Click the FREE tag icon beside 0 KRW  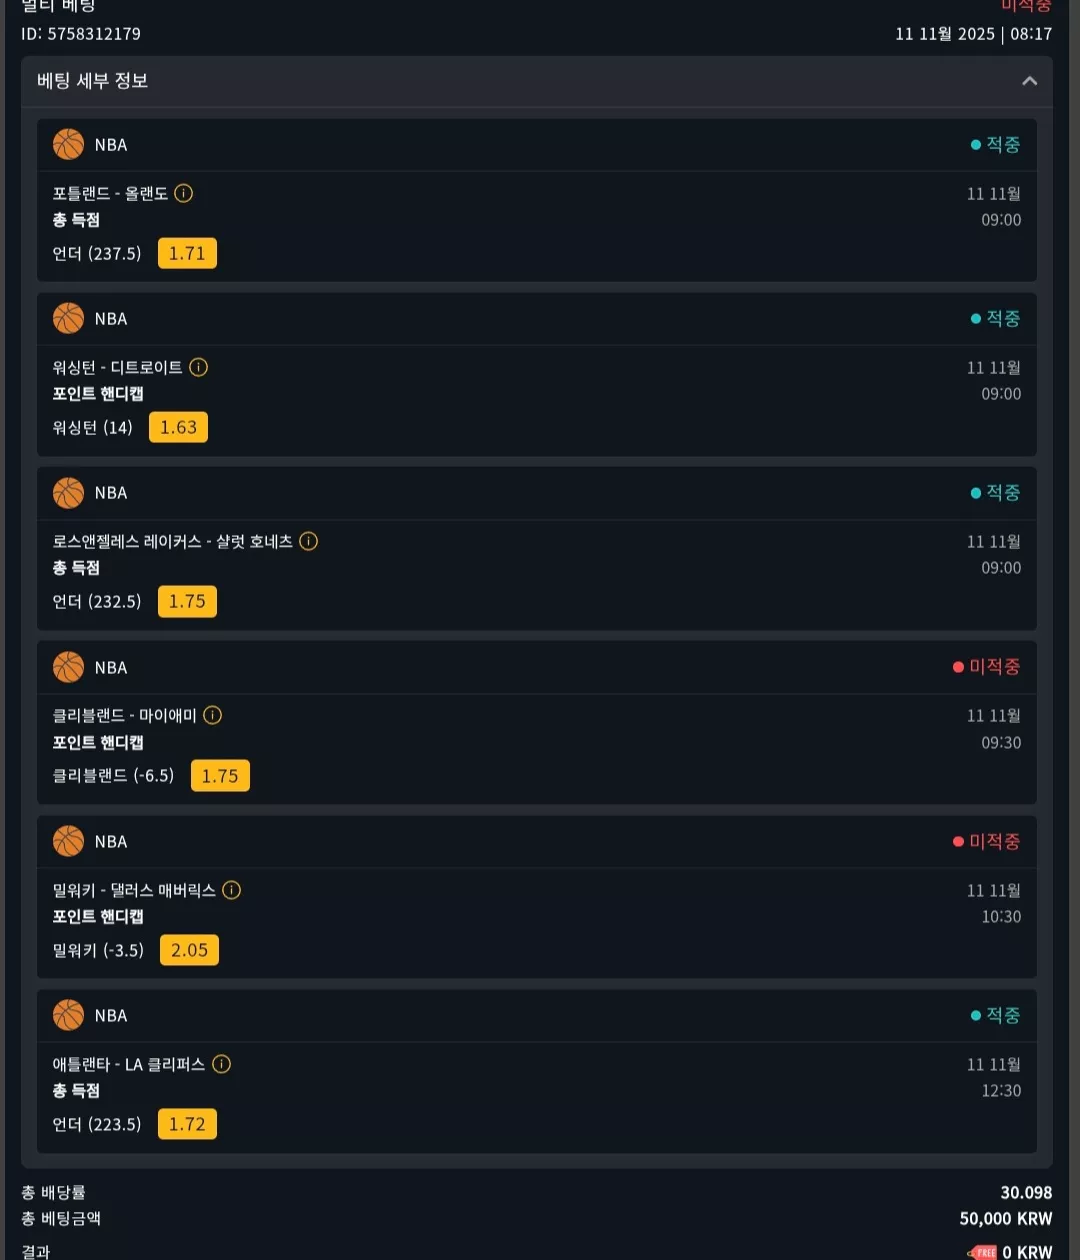[x=983, y=1252]
